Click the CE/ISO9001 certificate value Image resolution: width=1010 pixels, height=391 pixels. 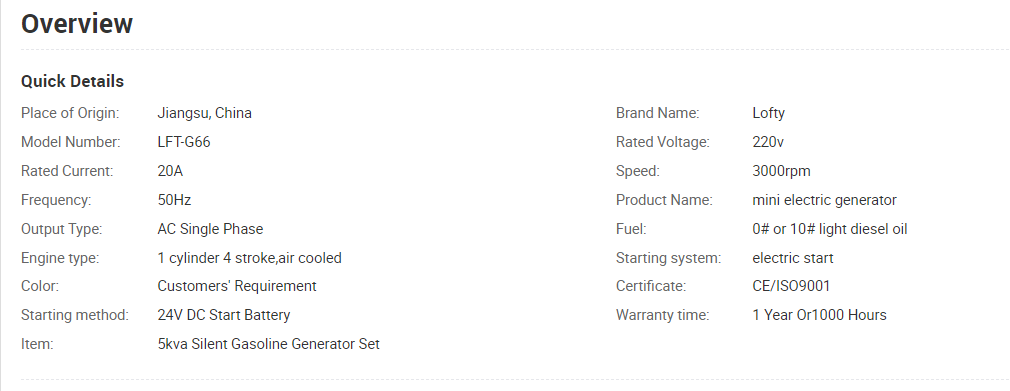(791, 286)
